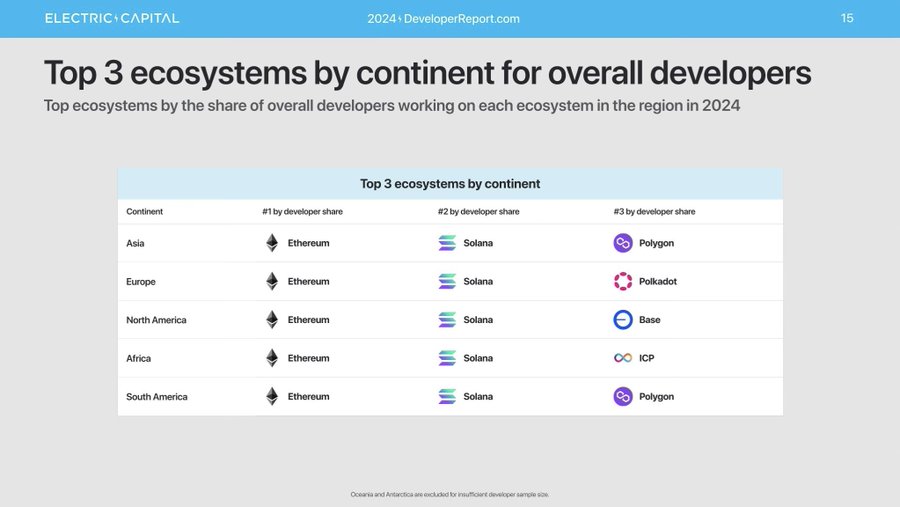This screenshot has height=507, width=900.
Task: Click the 'Polygon' text in the South America row
Action: [x=657, y=397]
